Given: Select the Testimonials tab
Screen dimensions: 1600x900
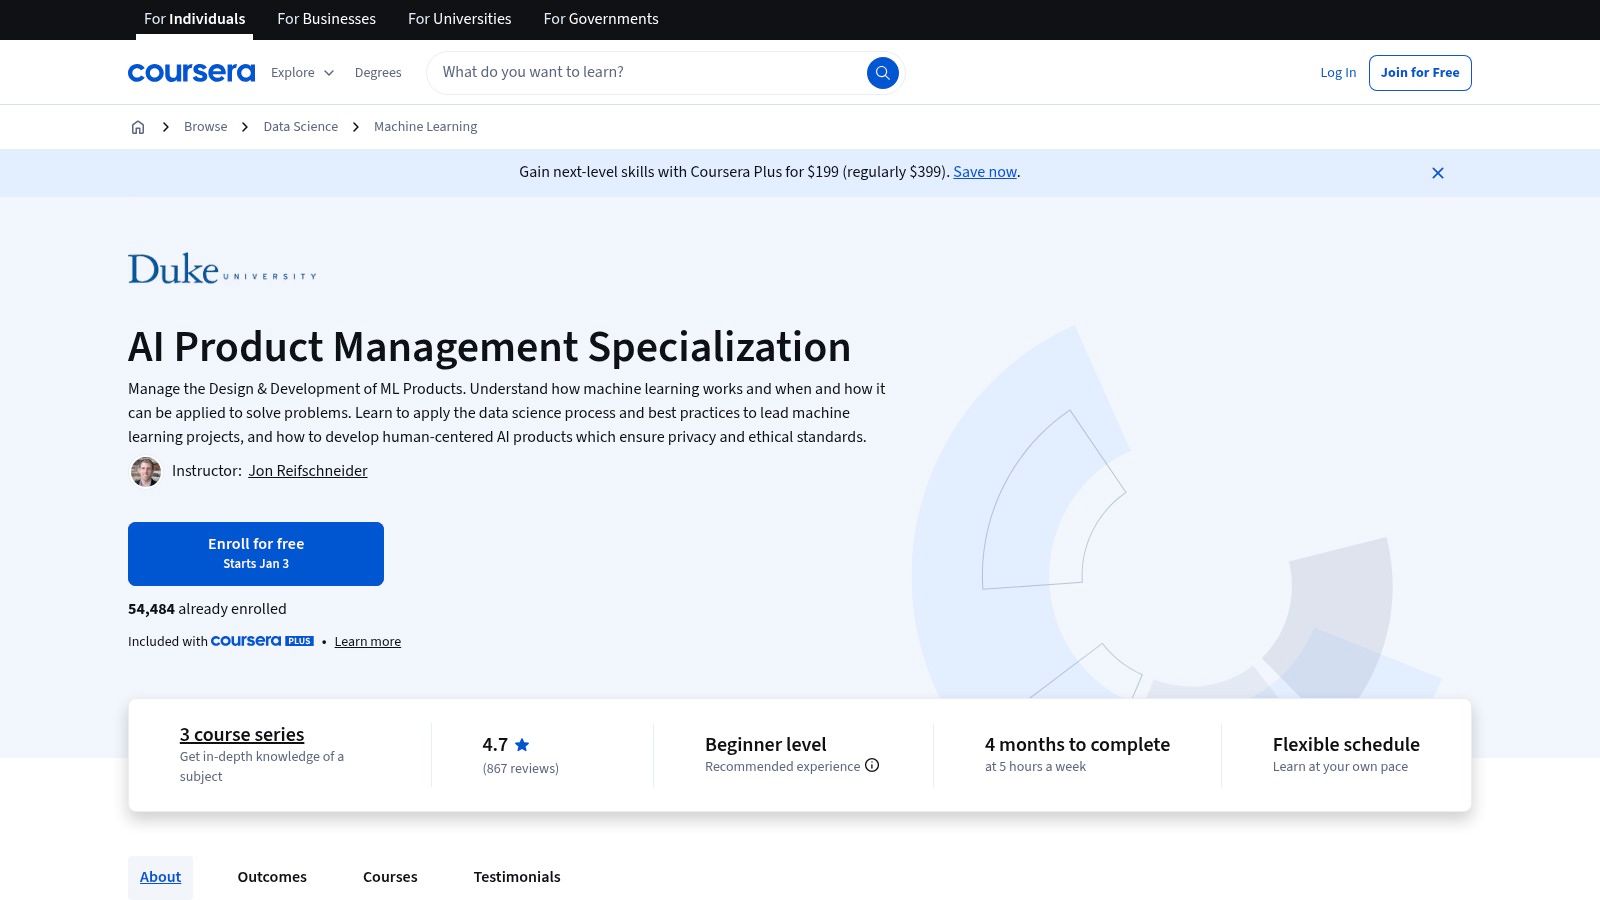Looking at the screenshot, I should (x=517, y=877).
